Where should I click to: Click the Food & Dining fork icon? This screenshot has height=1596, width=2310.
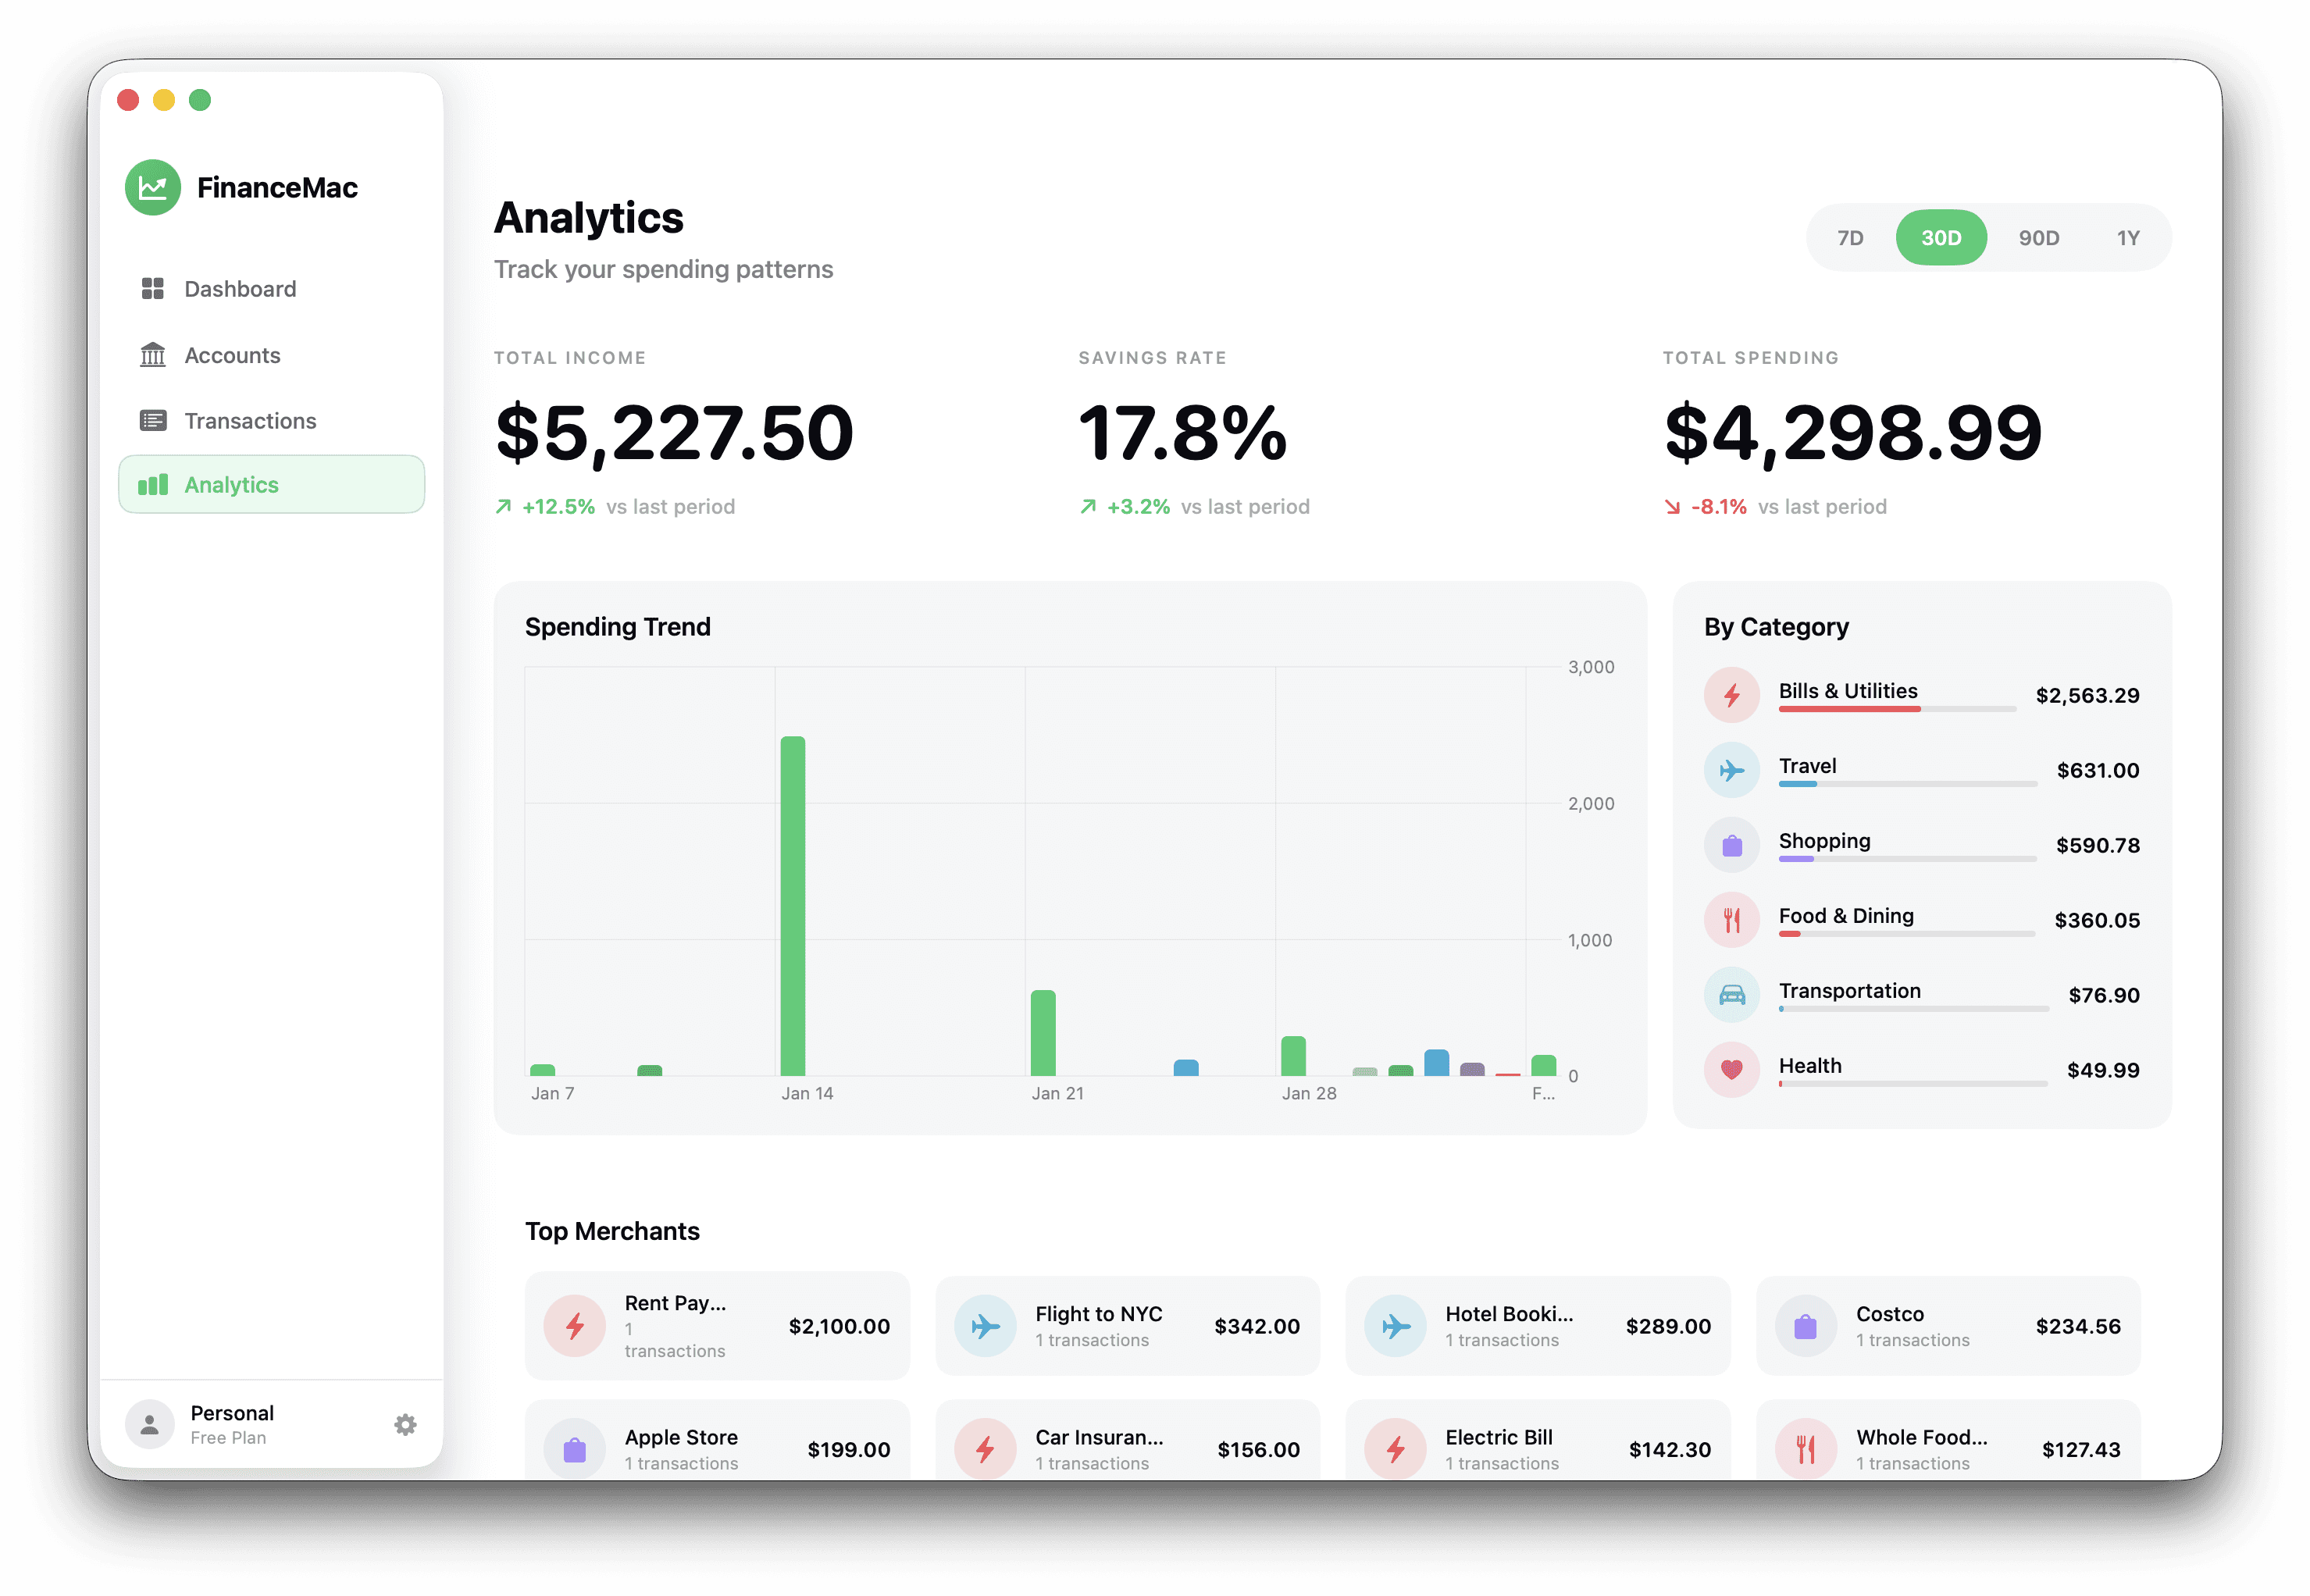(1731, 920)
